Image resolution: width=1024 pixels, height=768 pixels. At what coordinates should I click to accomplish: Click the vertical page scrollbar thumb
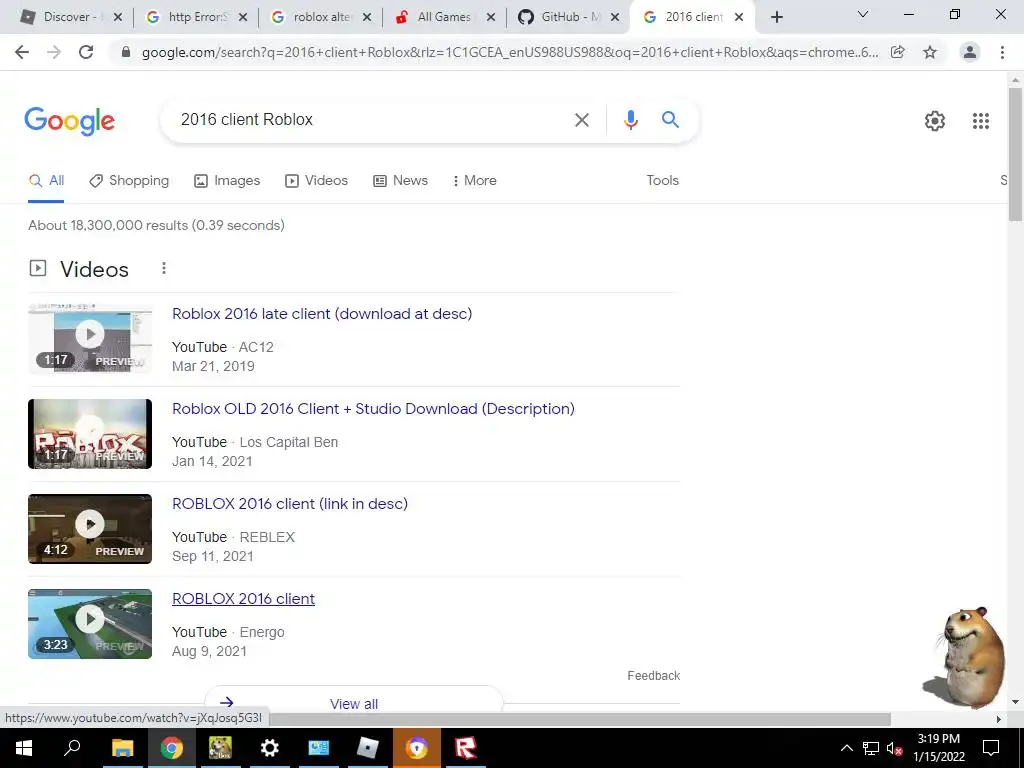pyautogui.click(x=1015, y=153)
